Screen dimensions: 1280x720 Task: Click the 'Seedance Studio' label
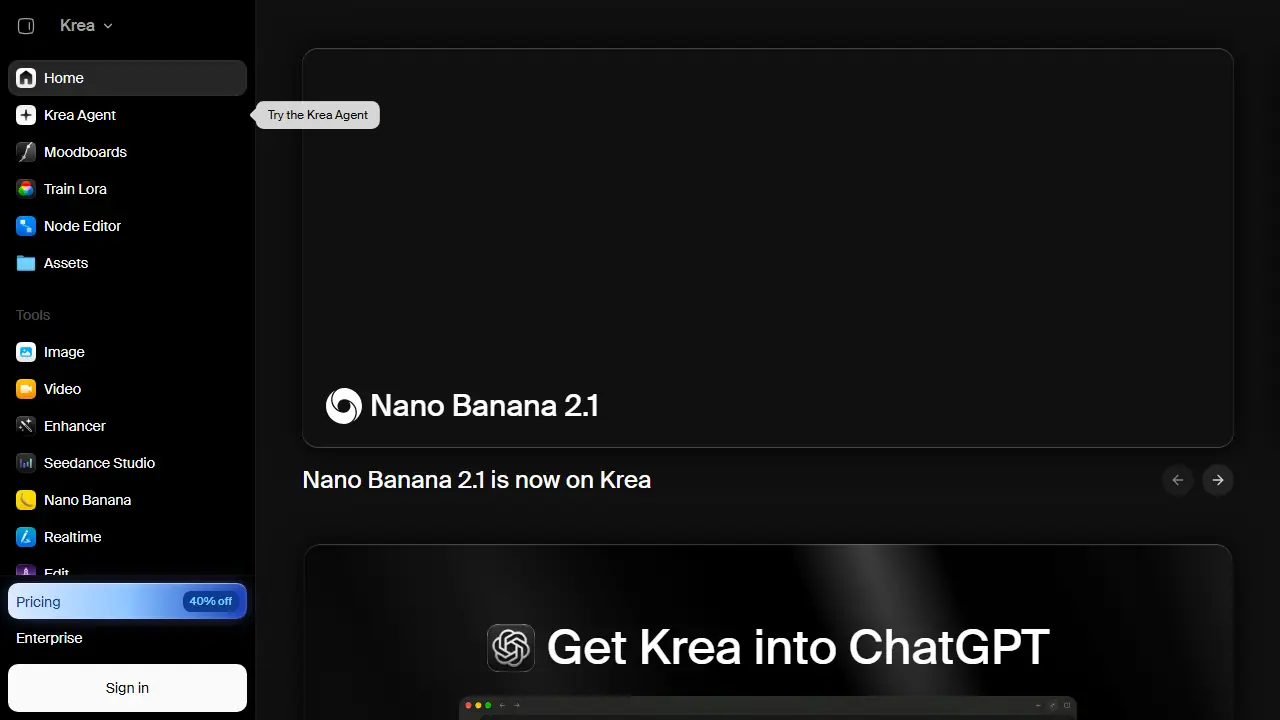coord(99,463)
